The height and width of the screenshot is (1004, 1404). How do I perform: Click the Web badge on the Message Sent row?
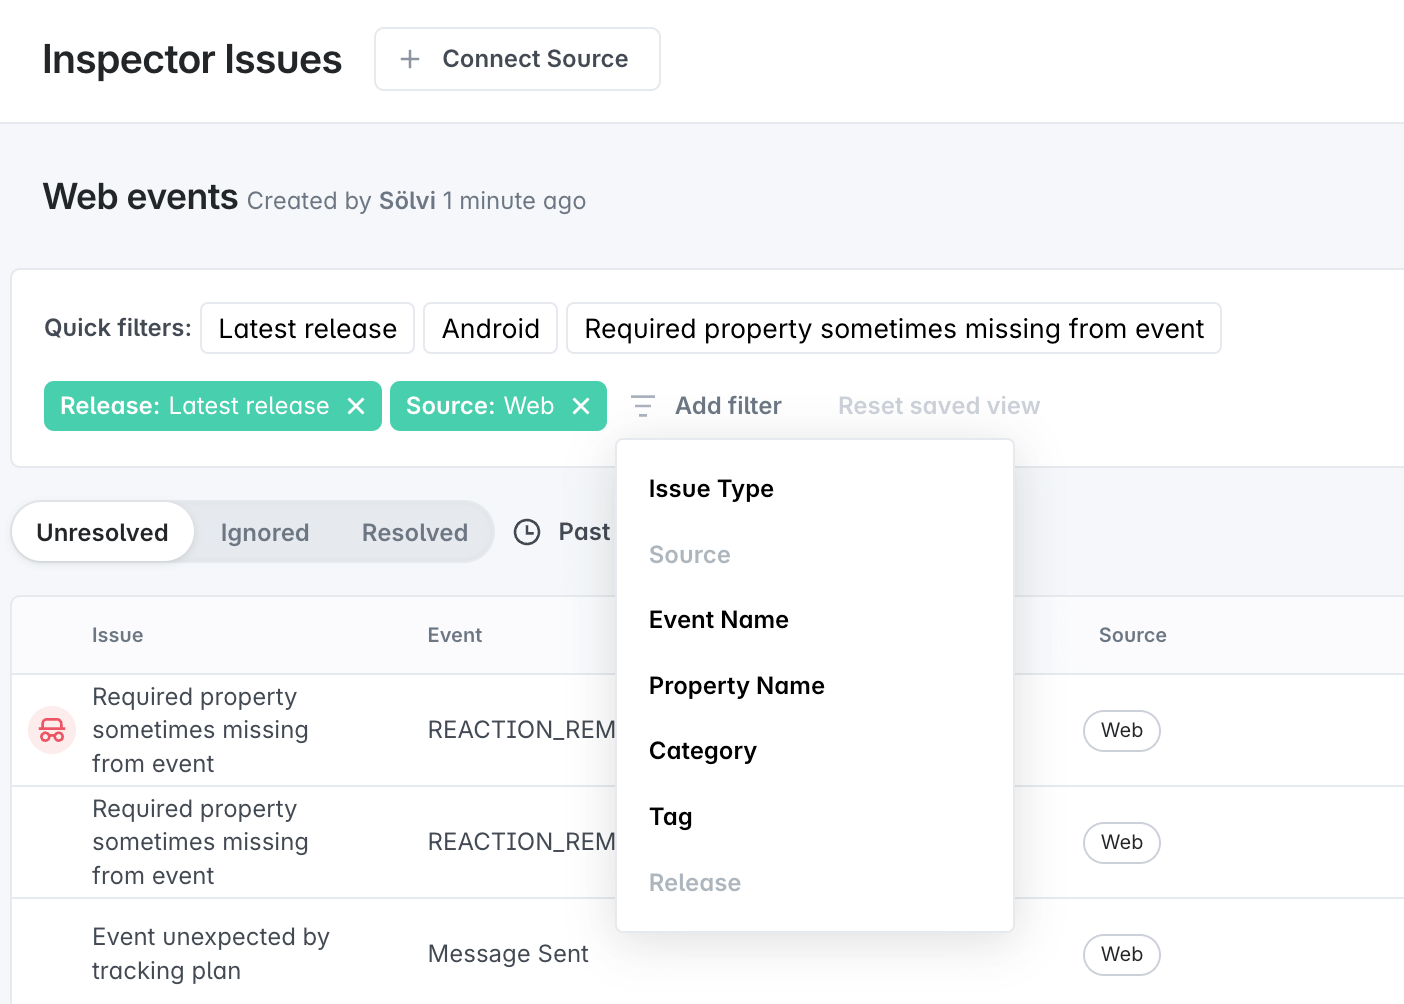coord(1121,955)
